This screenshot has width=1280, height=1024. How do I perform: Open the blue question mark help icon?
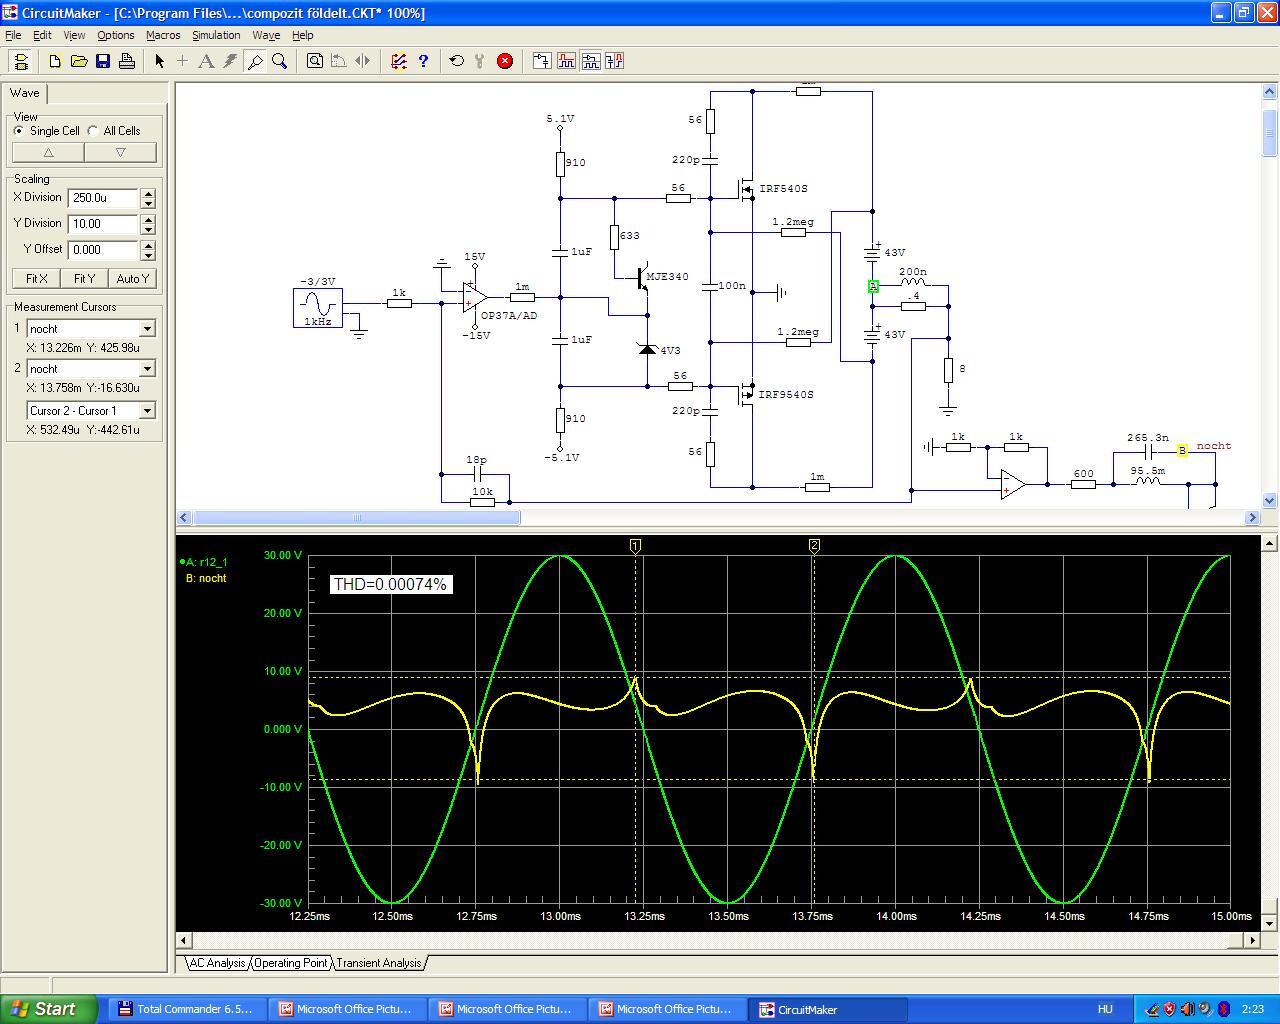coord(423,61)
